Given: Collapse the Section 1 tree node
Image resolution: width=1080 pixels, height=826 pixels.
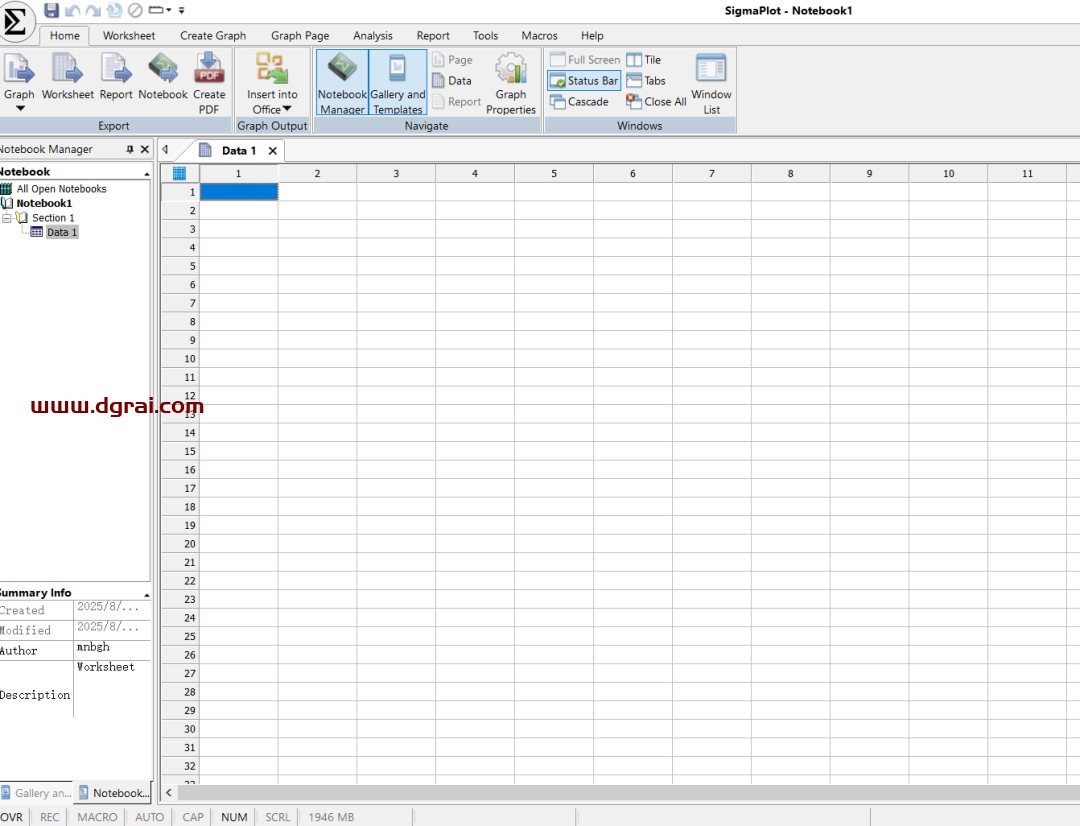Looking at the screenshot, I should [x=7, y=218].
